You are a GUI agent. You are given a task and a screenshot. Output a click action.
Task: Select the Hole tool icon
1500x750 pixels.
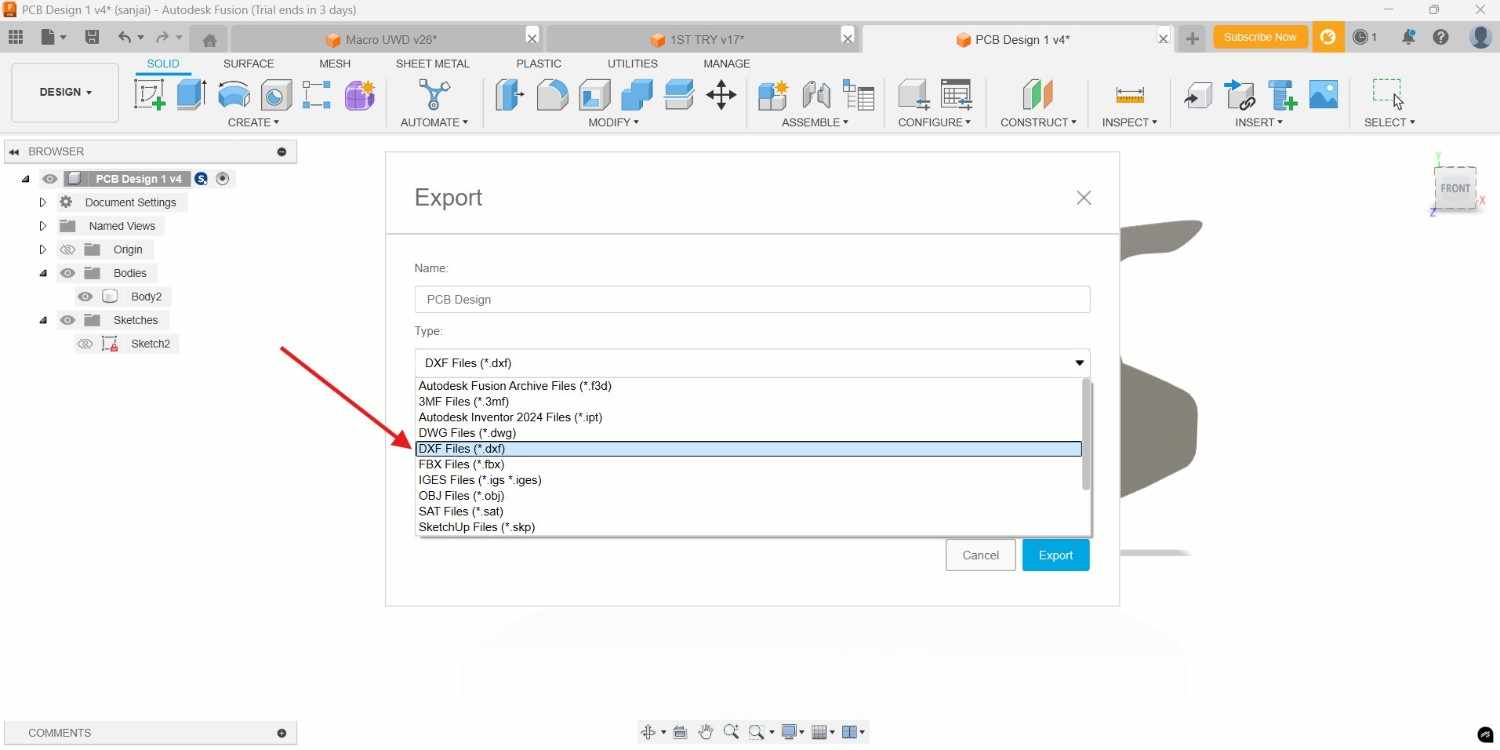(x=276, y=95)
